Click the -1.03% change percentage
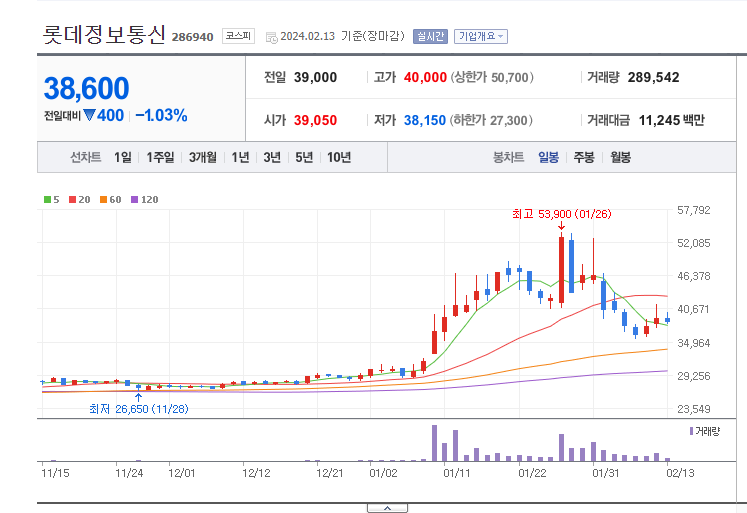Screen dimensions: 747x513 point(161,115)
